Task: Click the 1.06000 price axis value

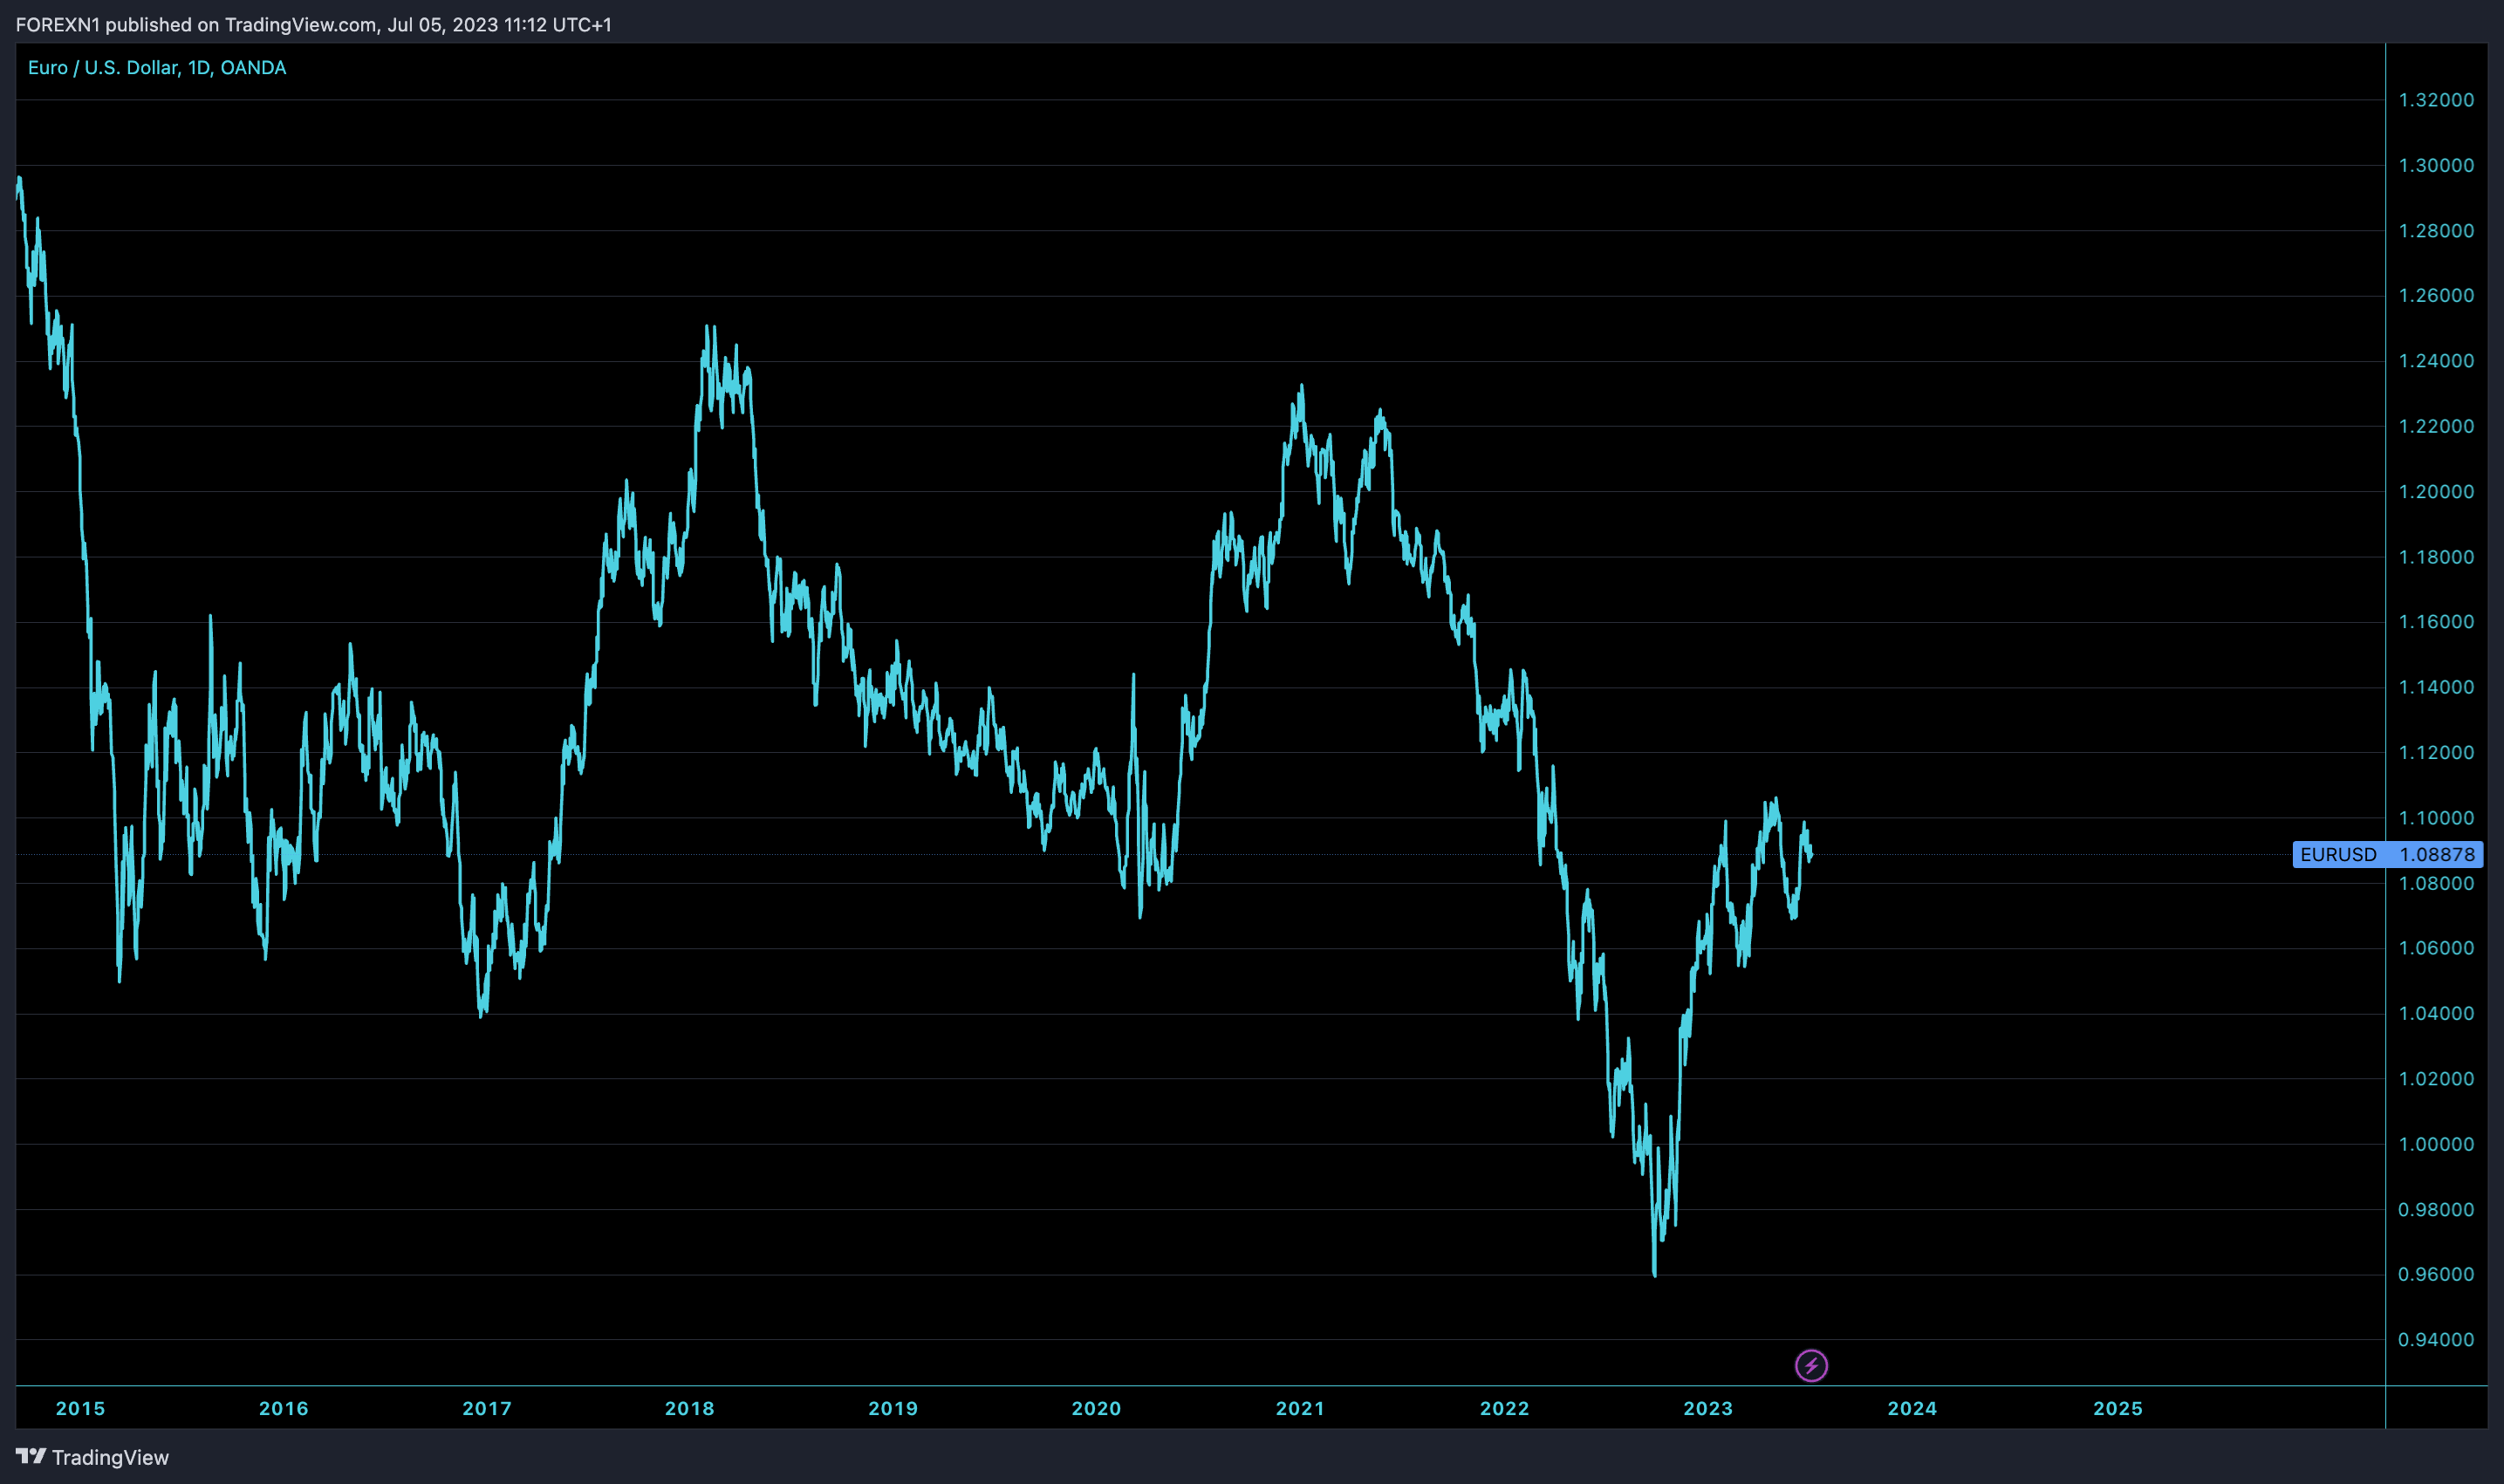Action: click(x=2436, y=948)
